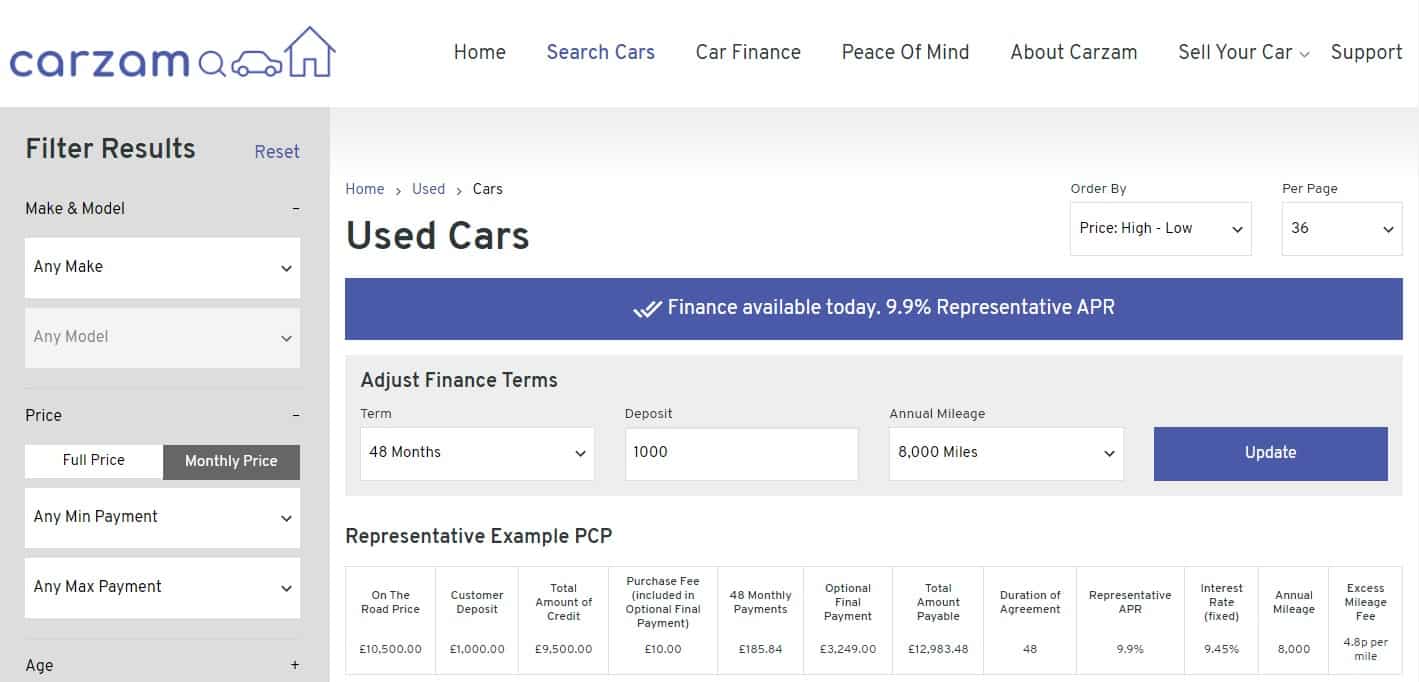Collapse the Price filter section
Screen dimensions: 1419x682
295,416
